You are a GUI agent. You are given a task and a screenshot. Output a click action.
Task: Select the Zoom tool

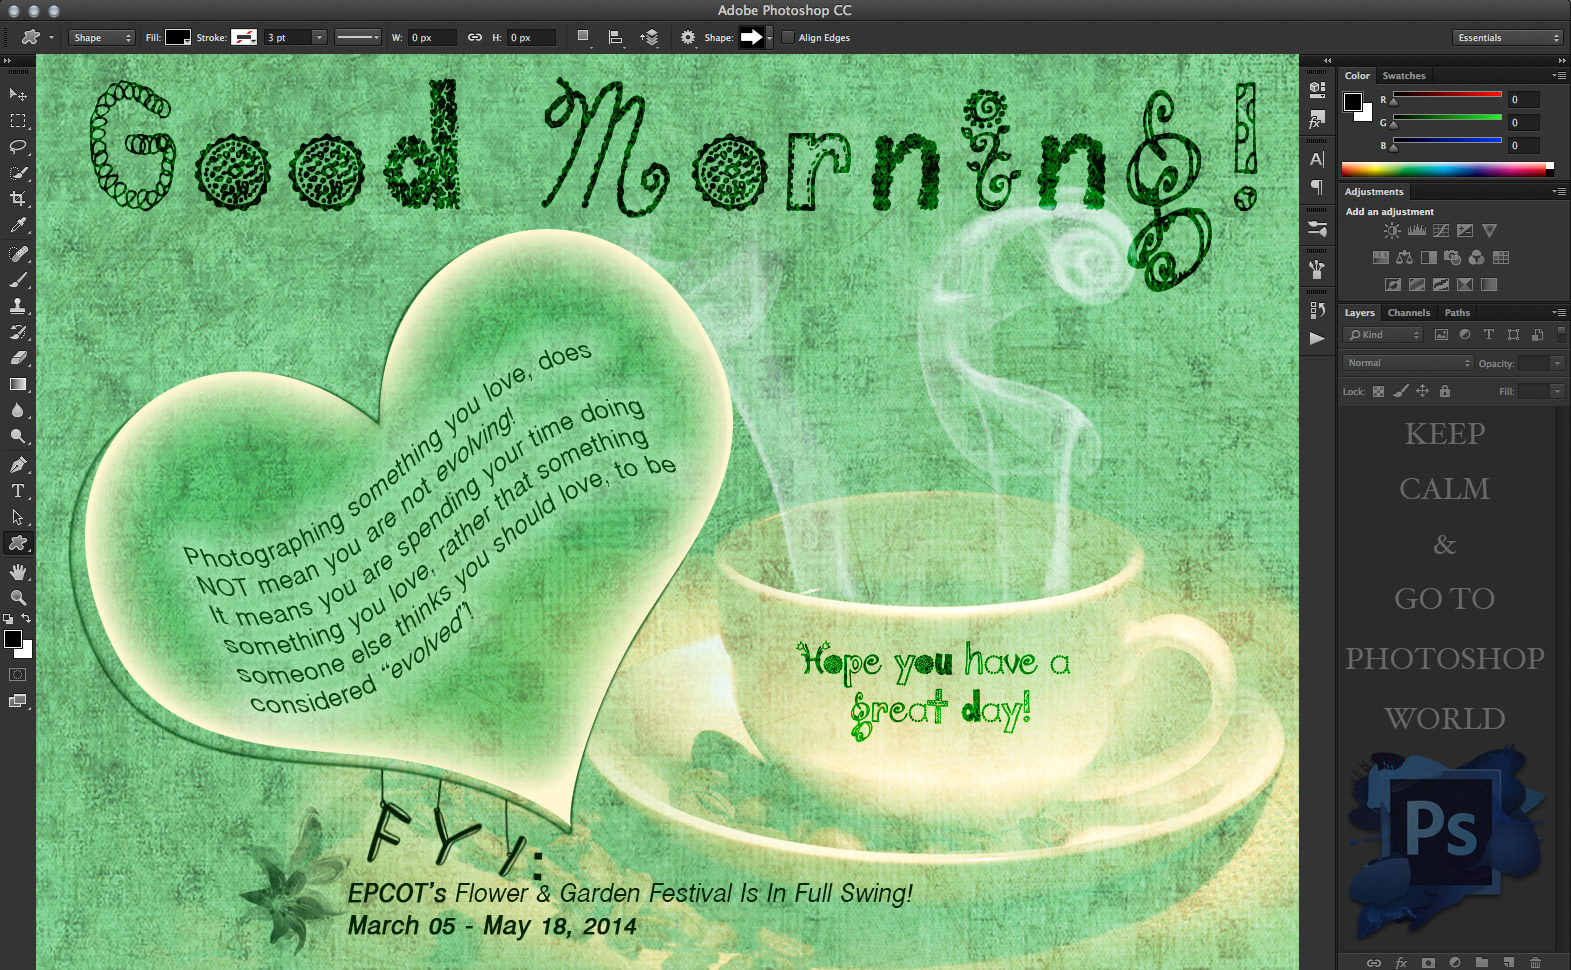[18, 598]
